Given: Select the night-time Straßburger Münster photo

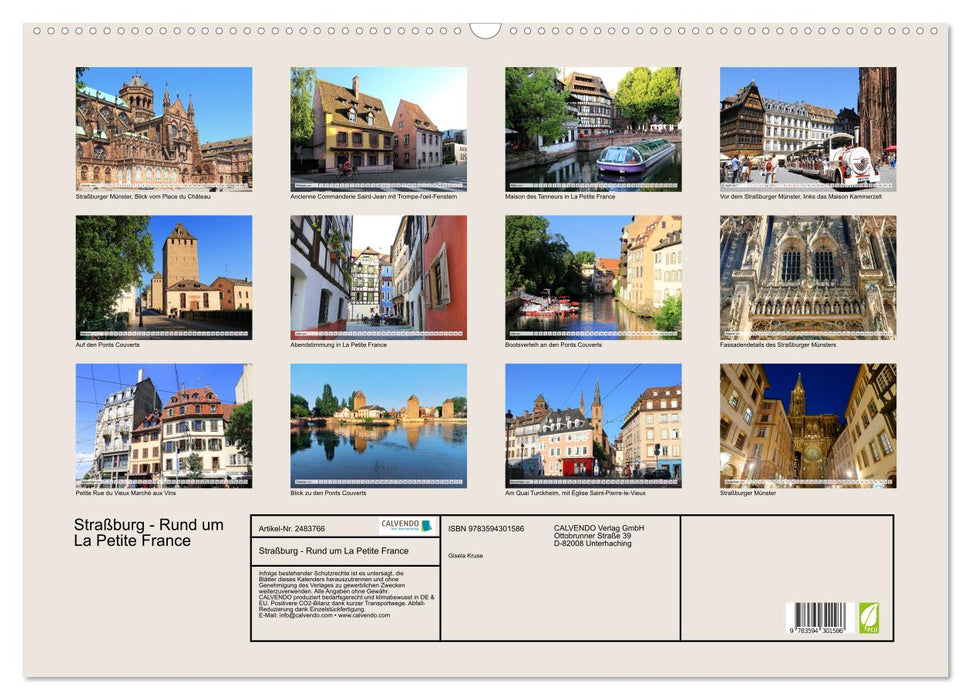Looking at the screenshot, I should click(x=808, y=426).
